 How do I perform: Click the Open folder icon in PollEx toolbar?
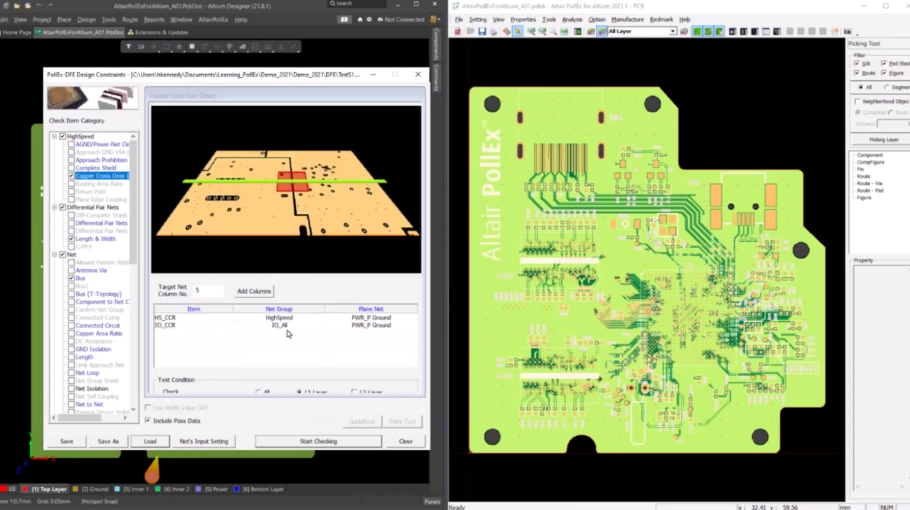(470, 31)
